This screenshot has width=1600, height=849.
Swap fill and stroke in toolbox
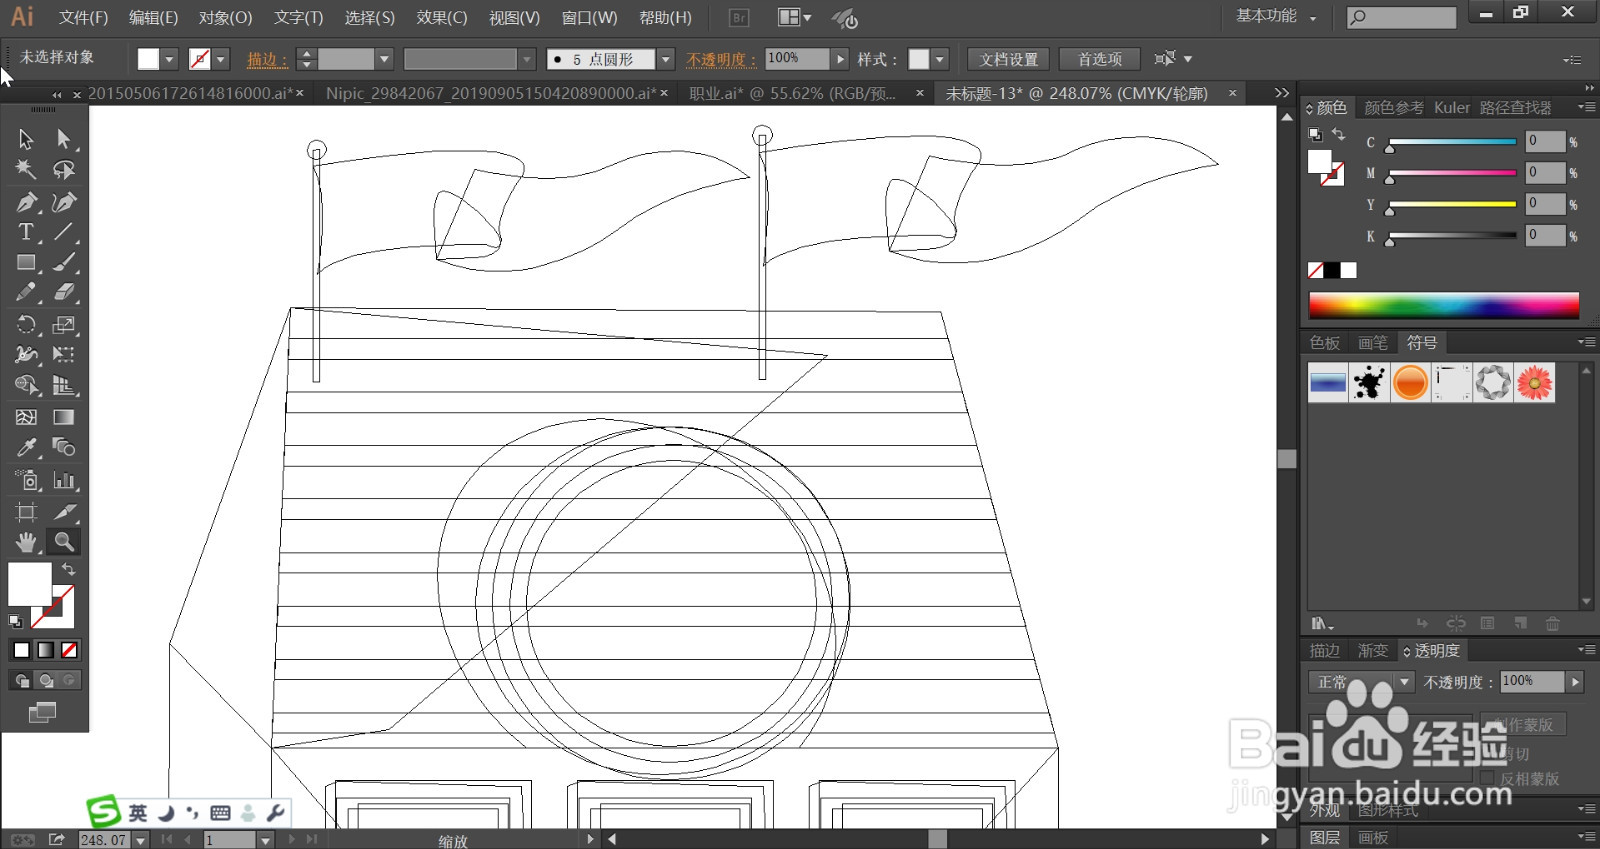coord(68,569)
